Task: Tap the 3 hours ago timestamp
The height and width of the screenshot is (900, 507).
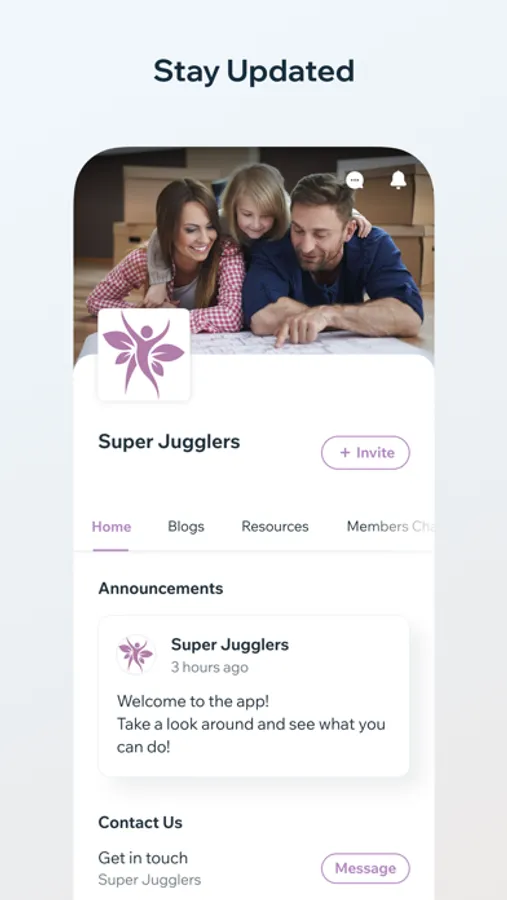Action: click(210, 667)
